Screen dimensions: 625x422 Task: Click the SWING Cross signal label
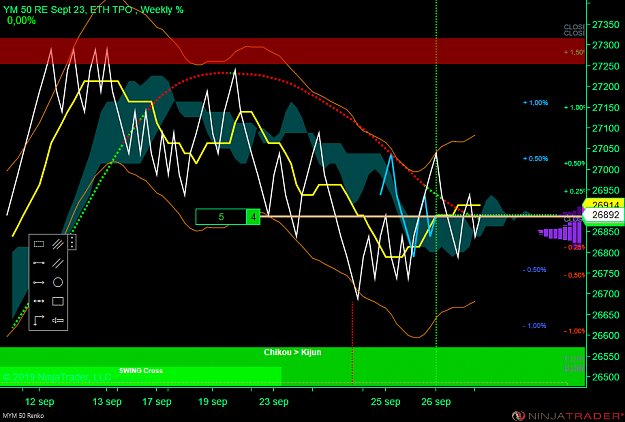(x=141, y=371)
